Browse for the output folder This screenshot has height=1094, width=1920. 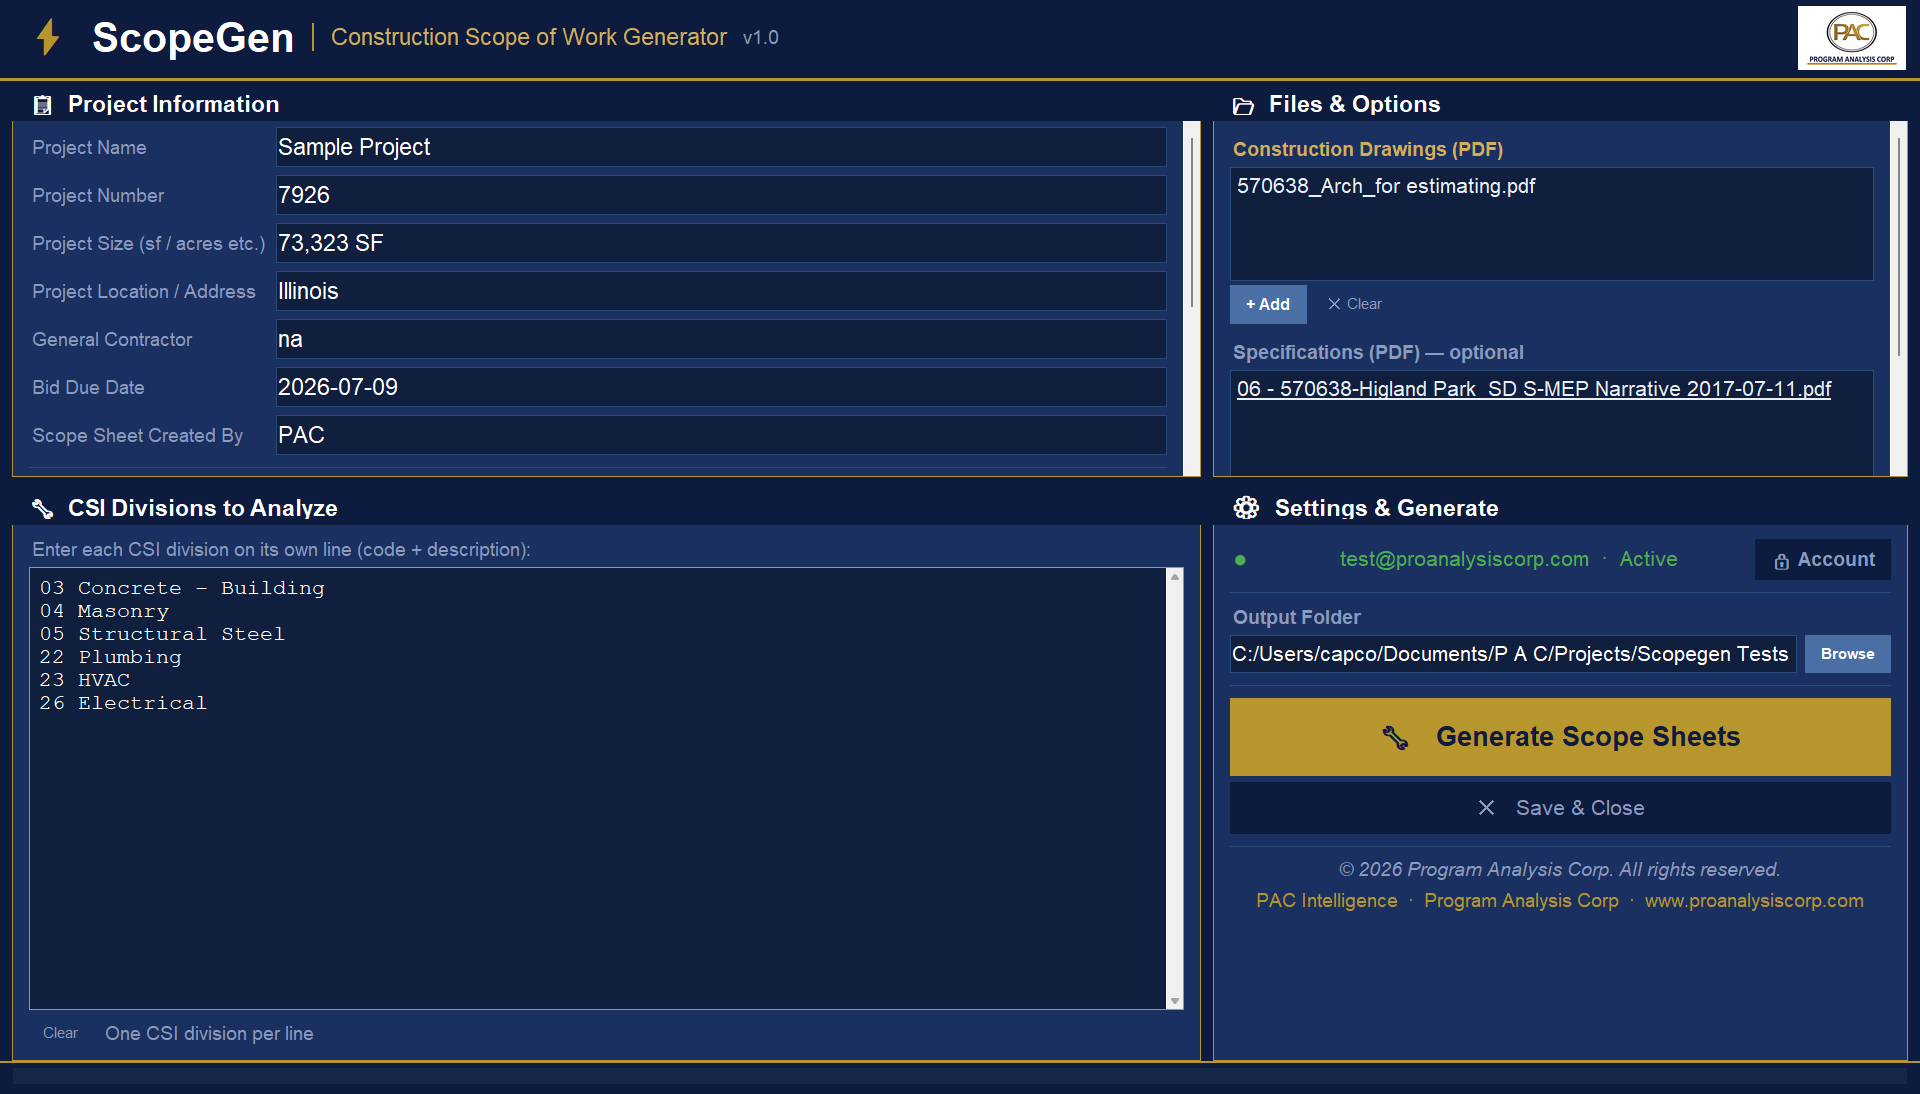pyautogui.click(x=1847, y=654)
